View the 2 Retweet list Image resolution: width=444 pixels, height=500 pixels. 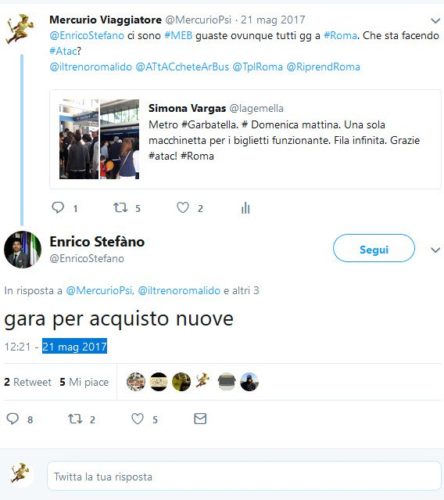(28, 382)
